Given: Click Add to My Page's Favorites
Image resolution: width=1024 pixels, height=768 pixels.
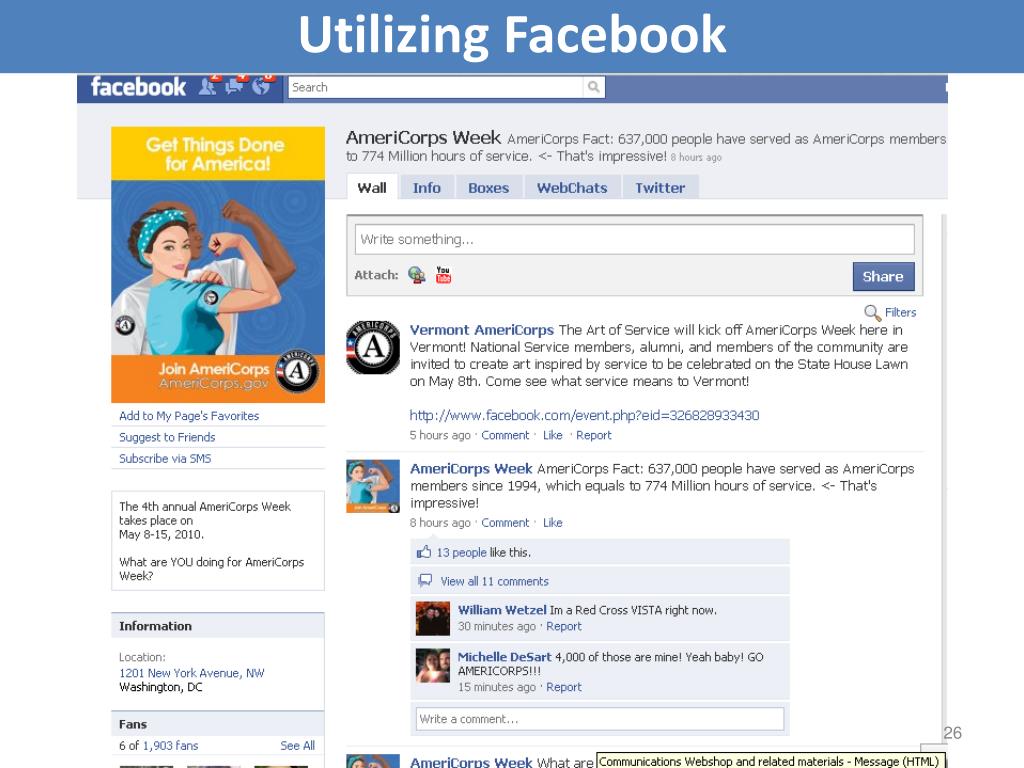Looking at the screenshot, I should (x=189, y=416).
